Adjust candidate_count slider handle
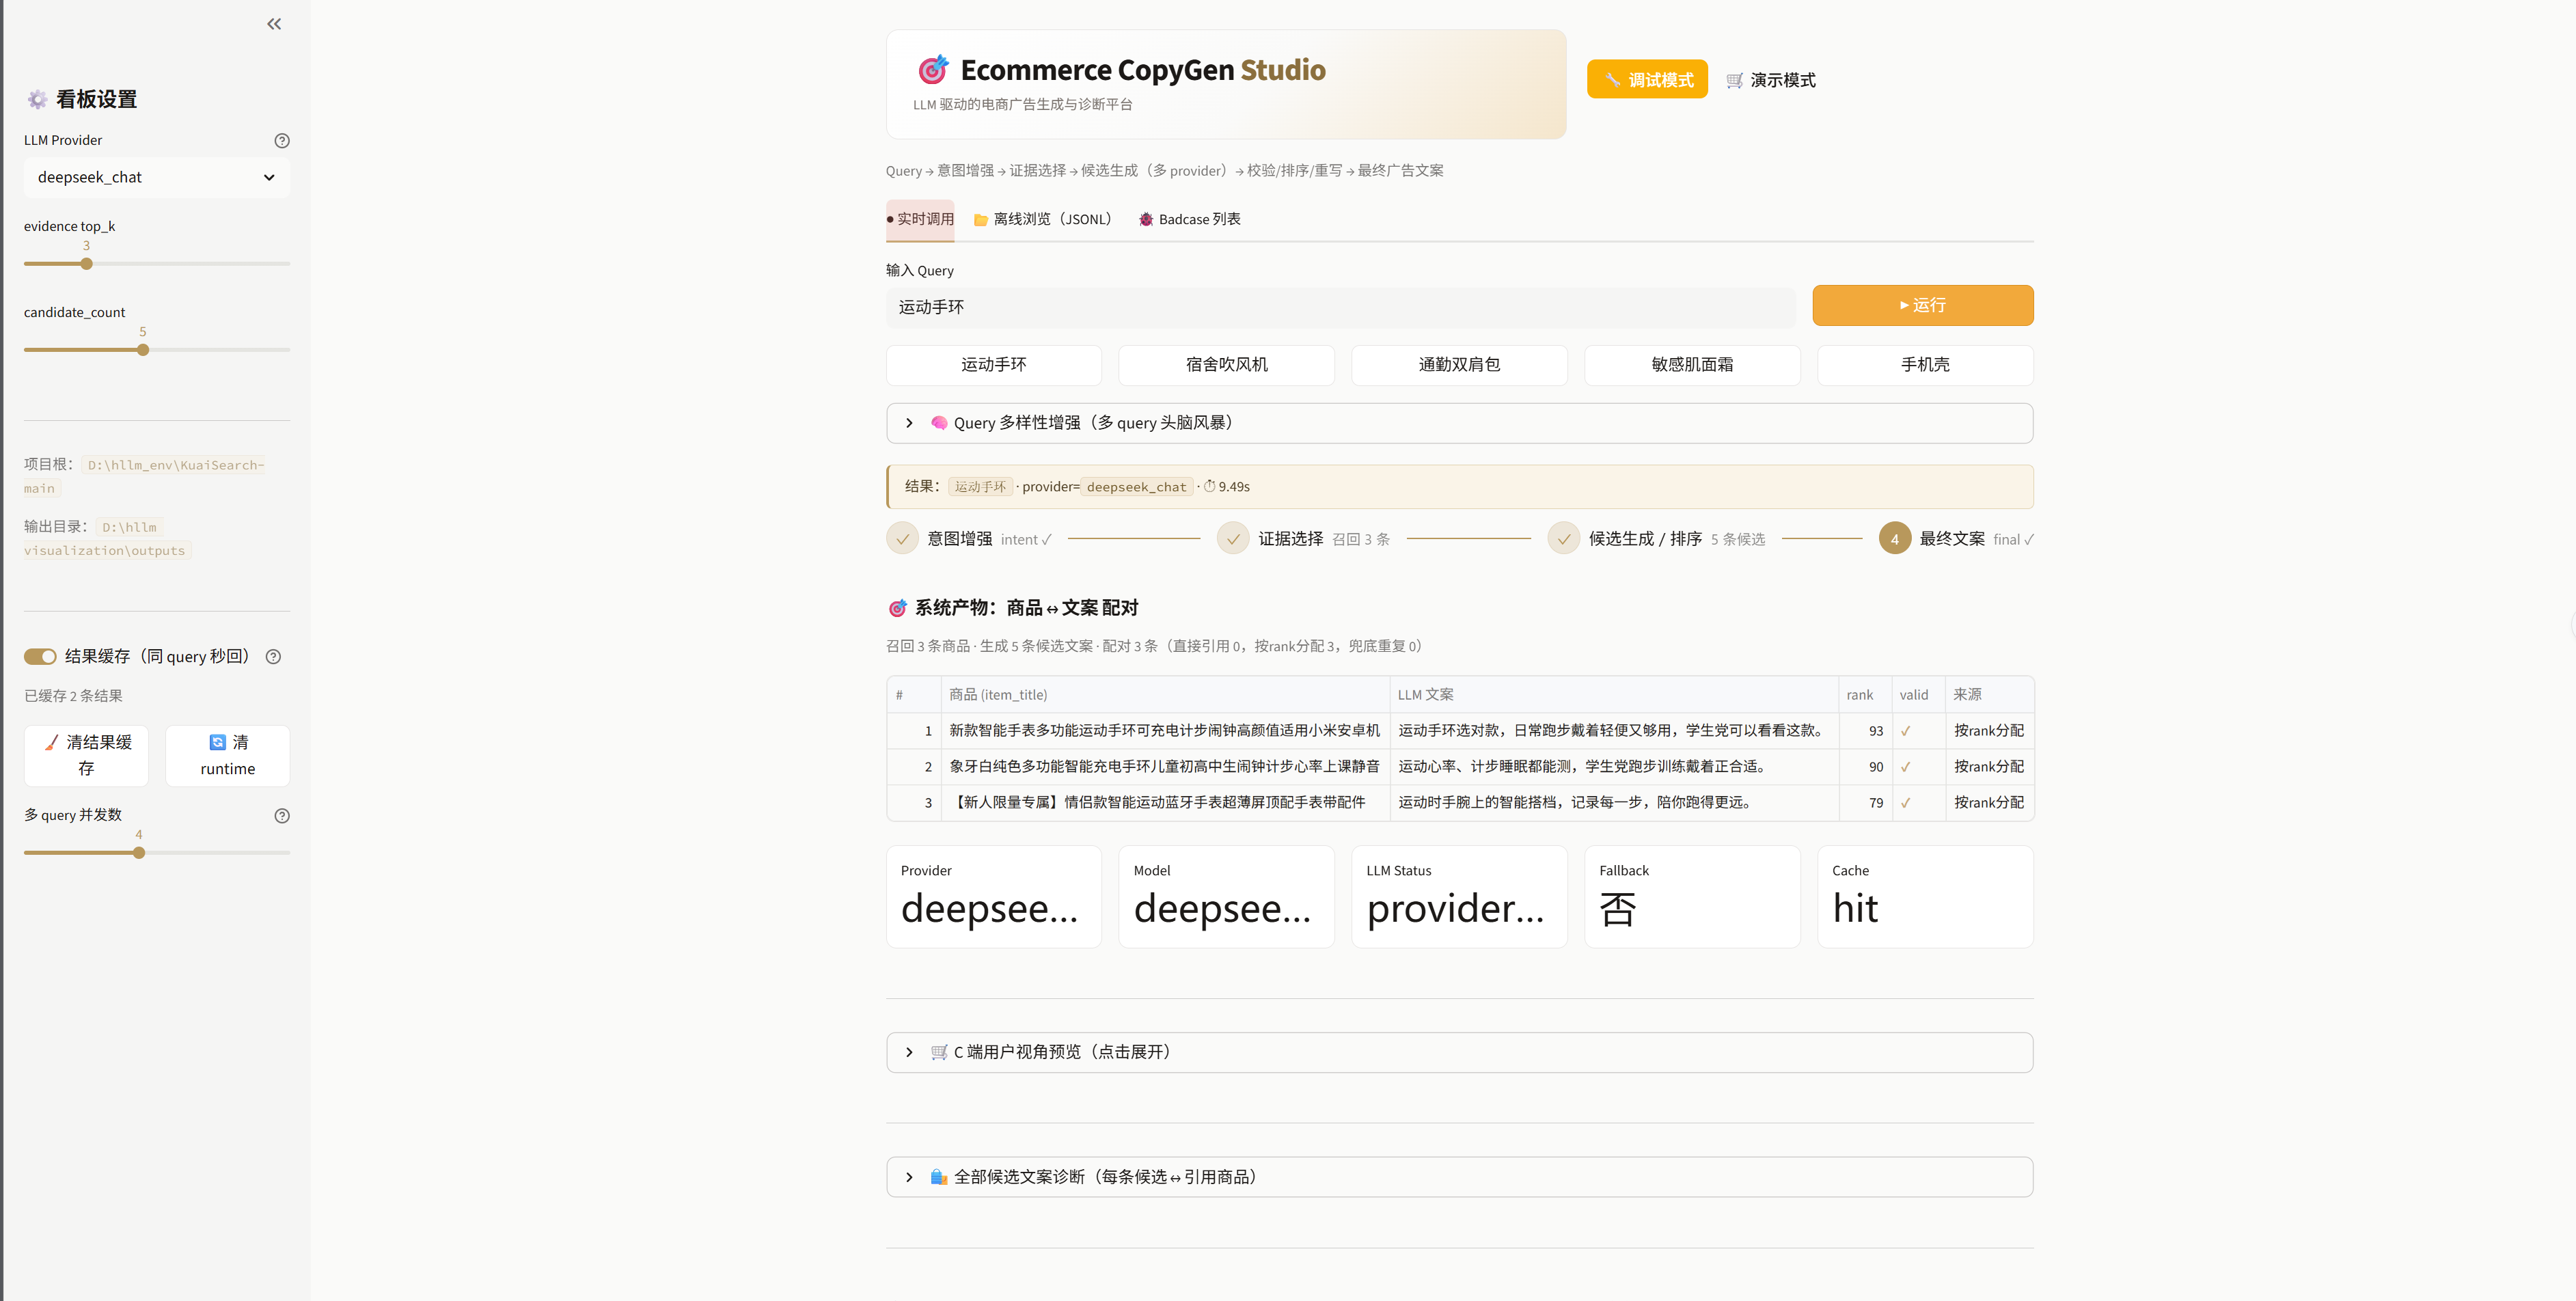The image size is (2576, 1301). (143, 350)
